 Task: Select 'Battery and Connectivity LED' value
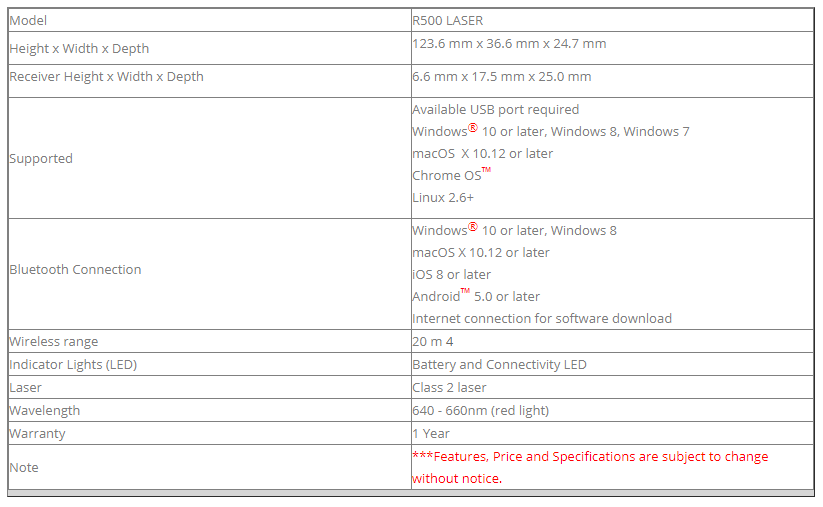pos(500,365)
